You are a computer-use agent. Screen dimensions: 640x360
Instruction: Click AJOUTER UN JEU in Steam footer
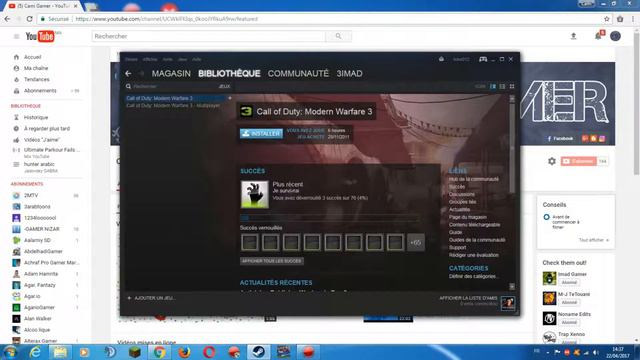155,298
